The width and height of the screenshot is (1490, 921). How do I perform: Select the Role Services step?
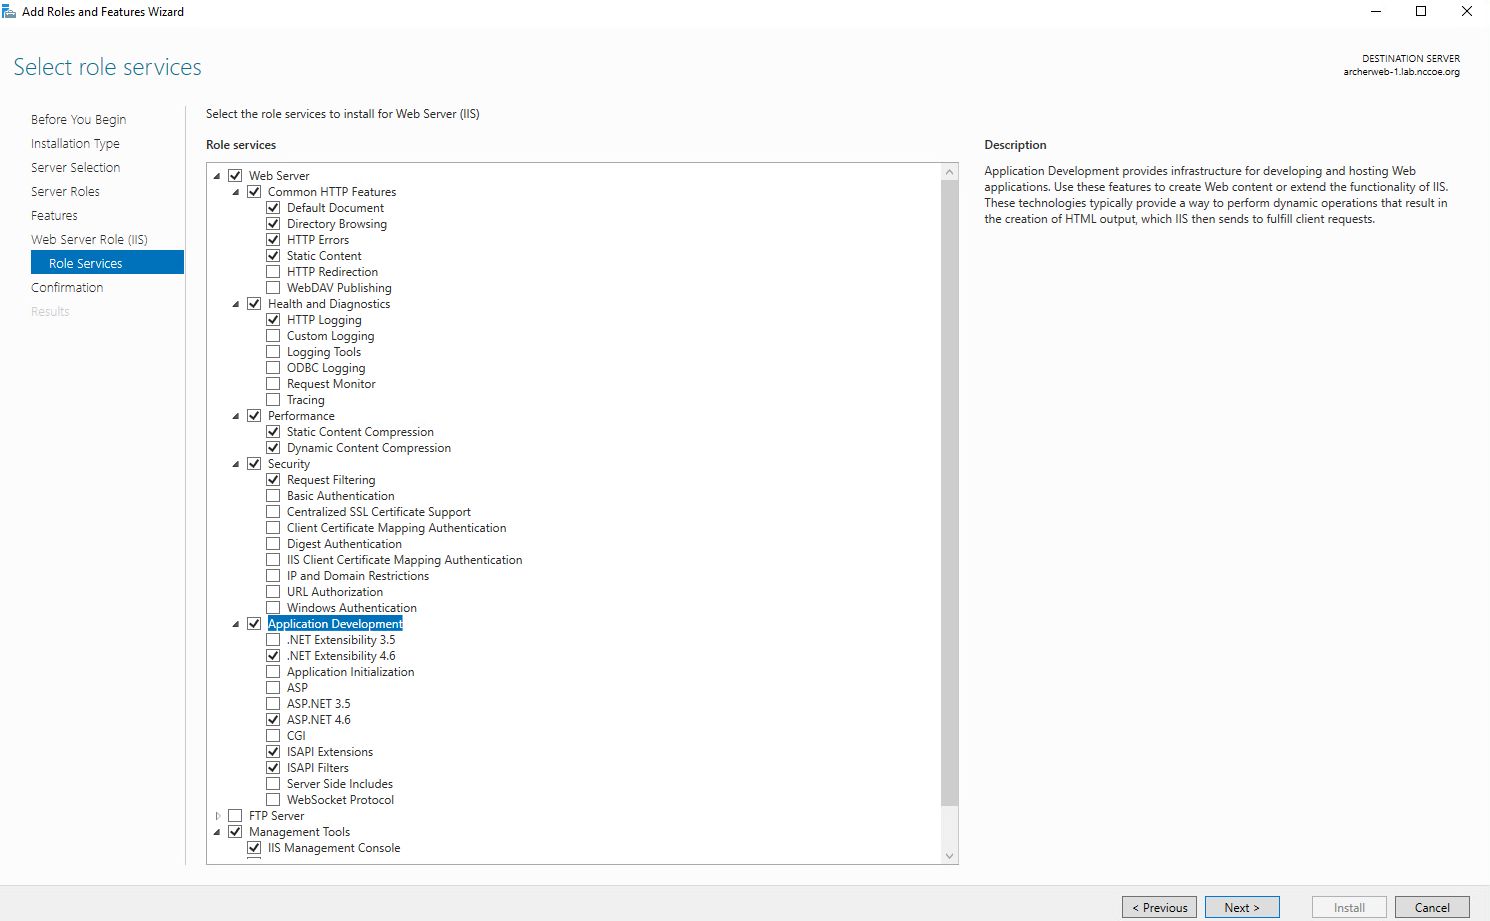point(108,263)
